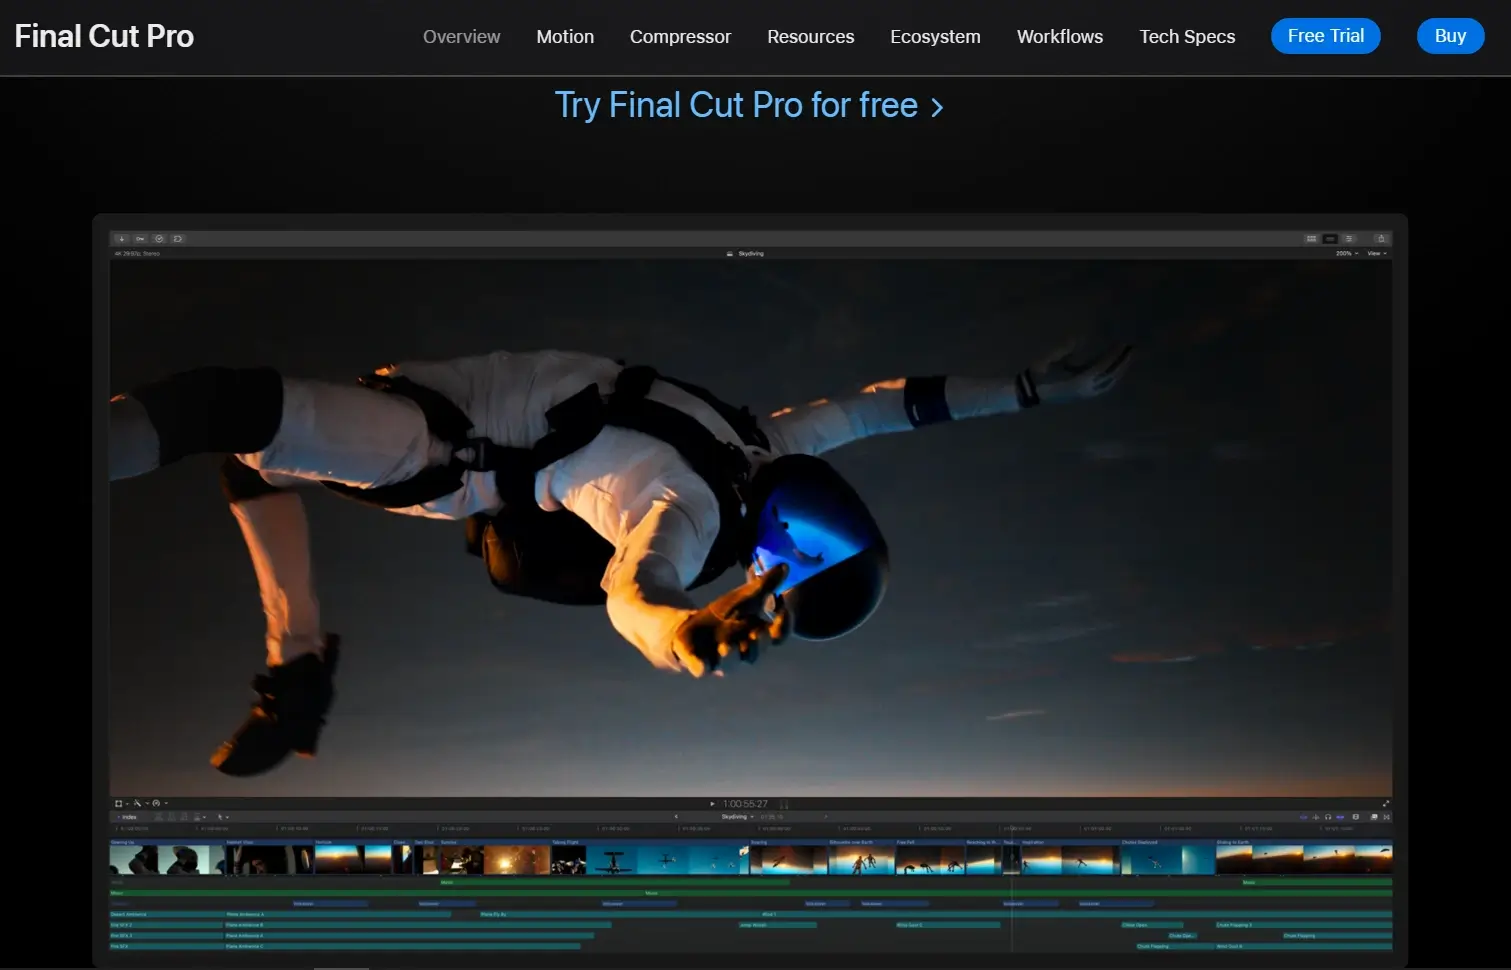The height and width of the screenshot is (970, 1511).
Task: Open the Transform tool menu under the viewer
Action: click(x=120, y=803)
